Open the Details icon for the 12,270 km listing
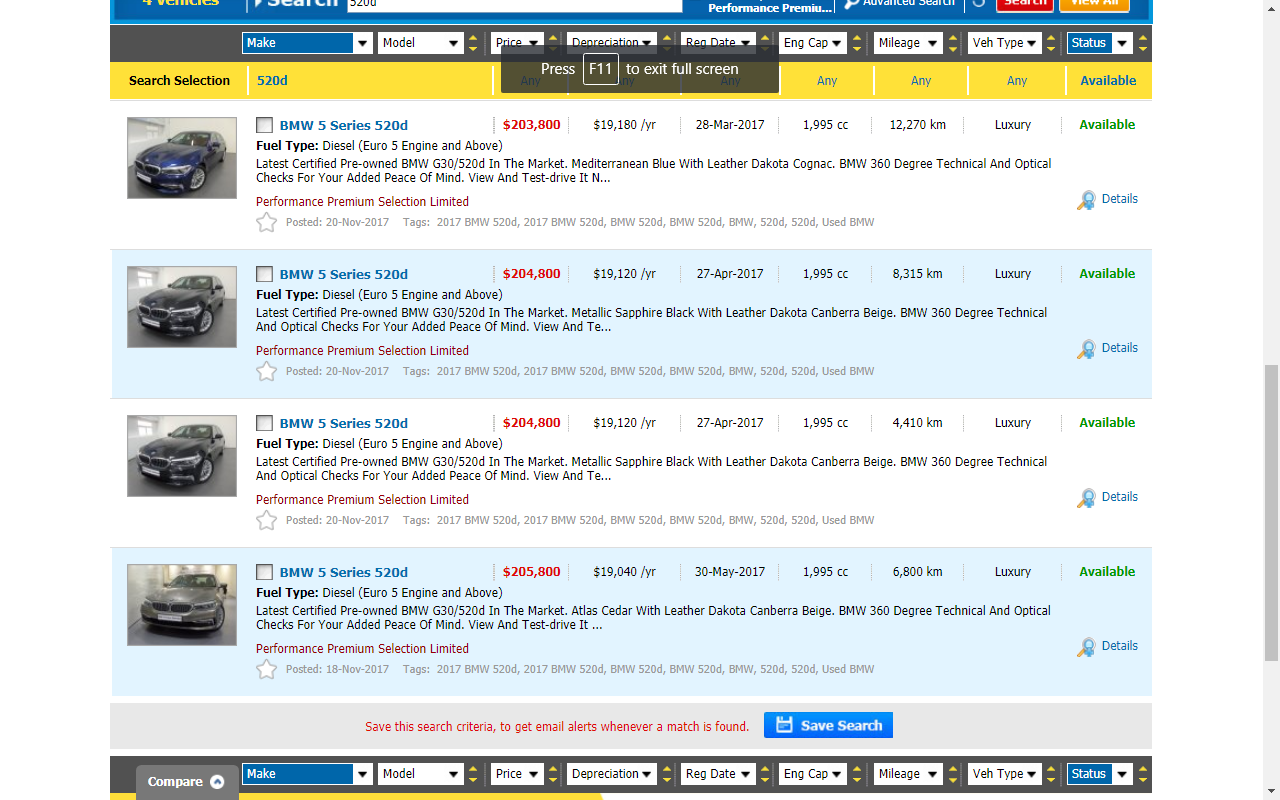Viewport: 1280px width, 800px height. tap(1086, 200)
